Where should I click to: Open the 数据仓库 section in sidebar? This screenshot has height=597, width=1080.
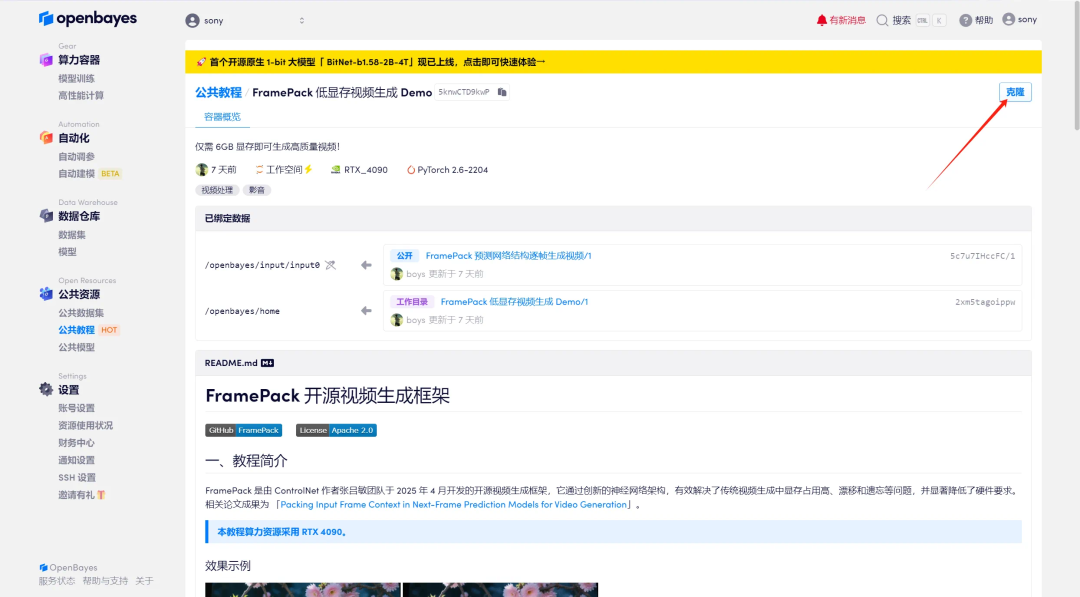46,216
